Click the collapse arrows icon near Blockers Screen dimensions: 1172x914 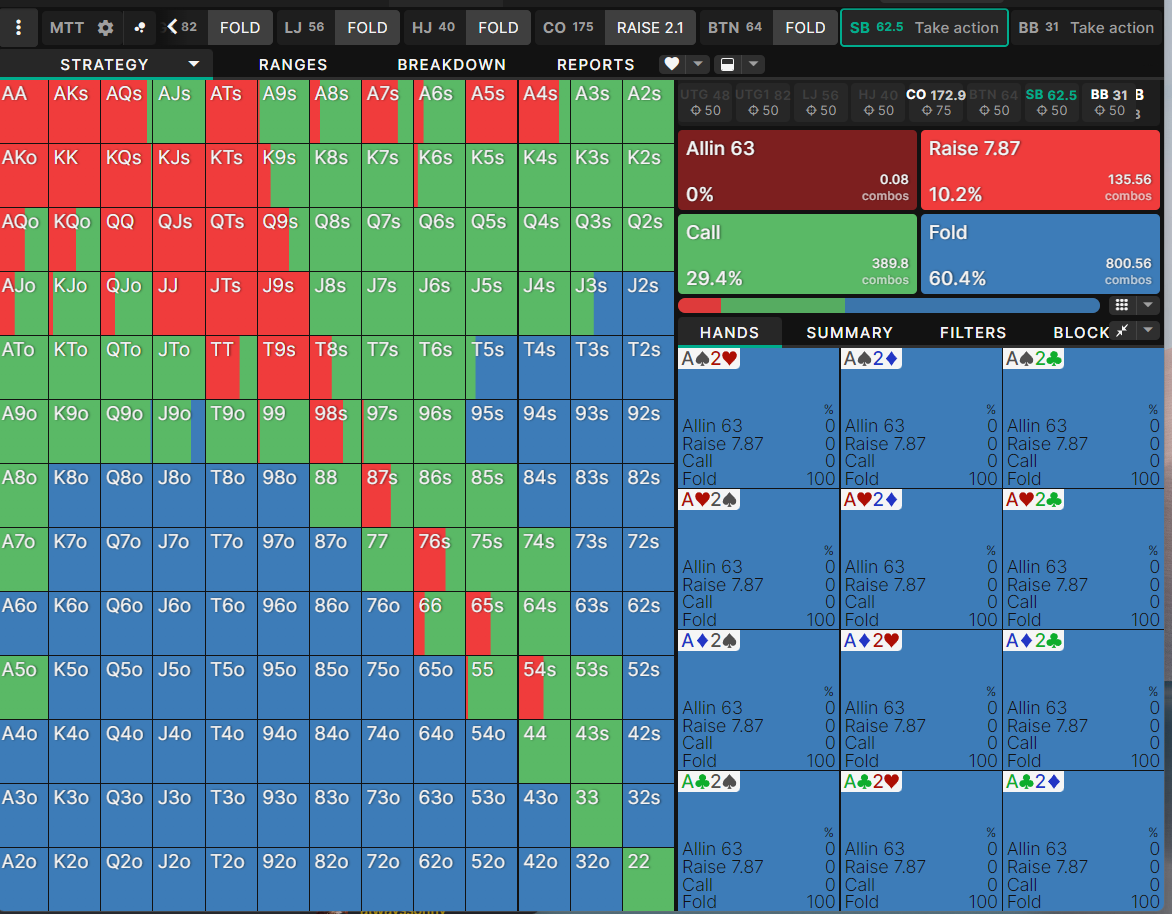point(1123,331)
